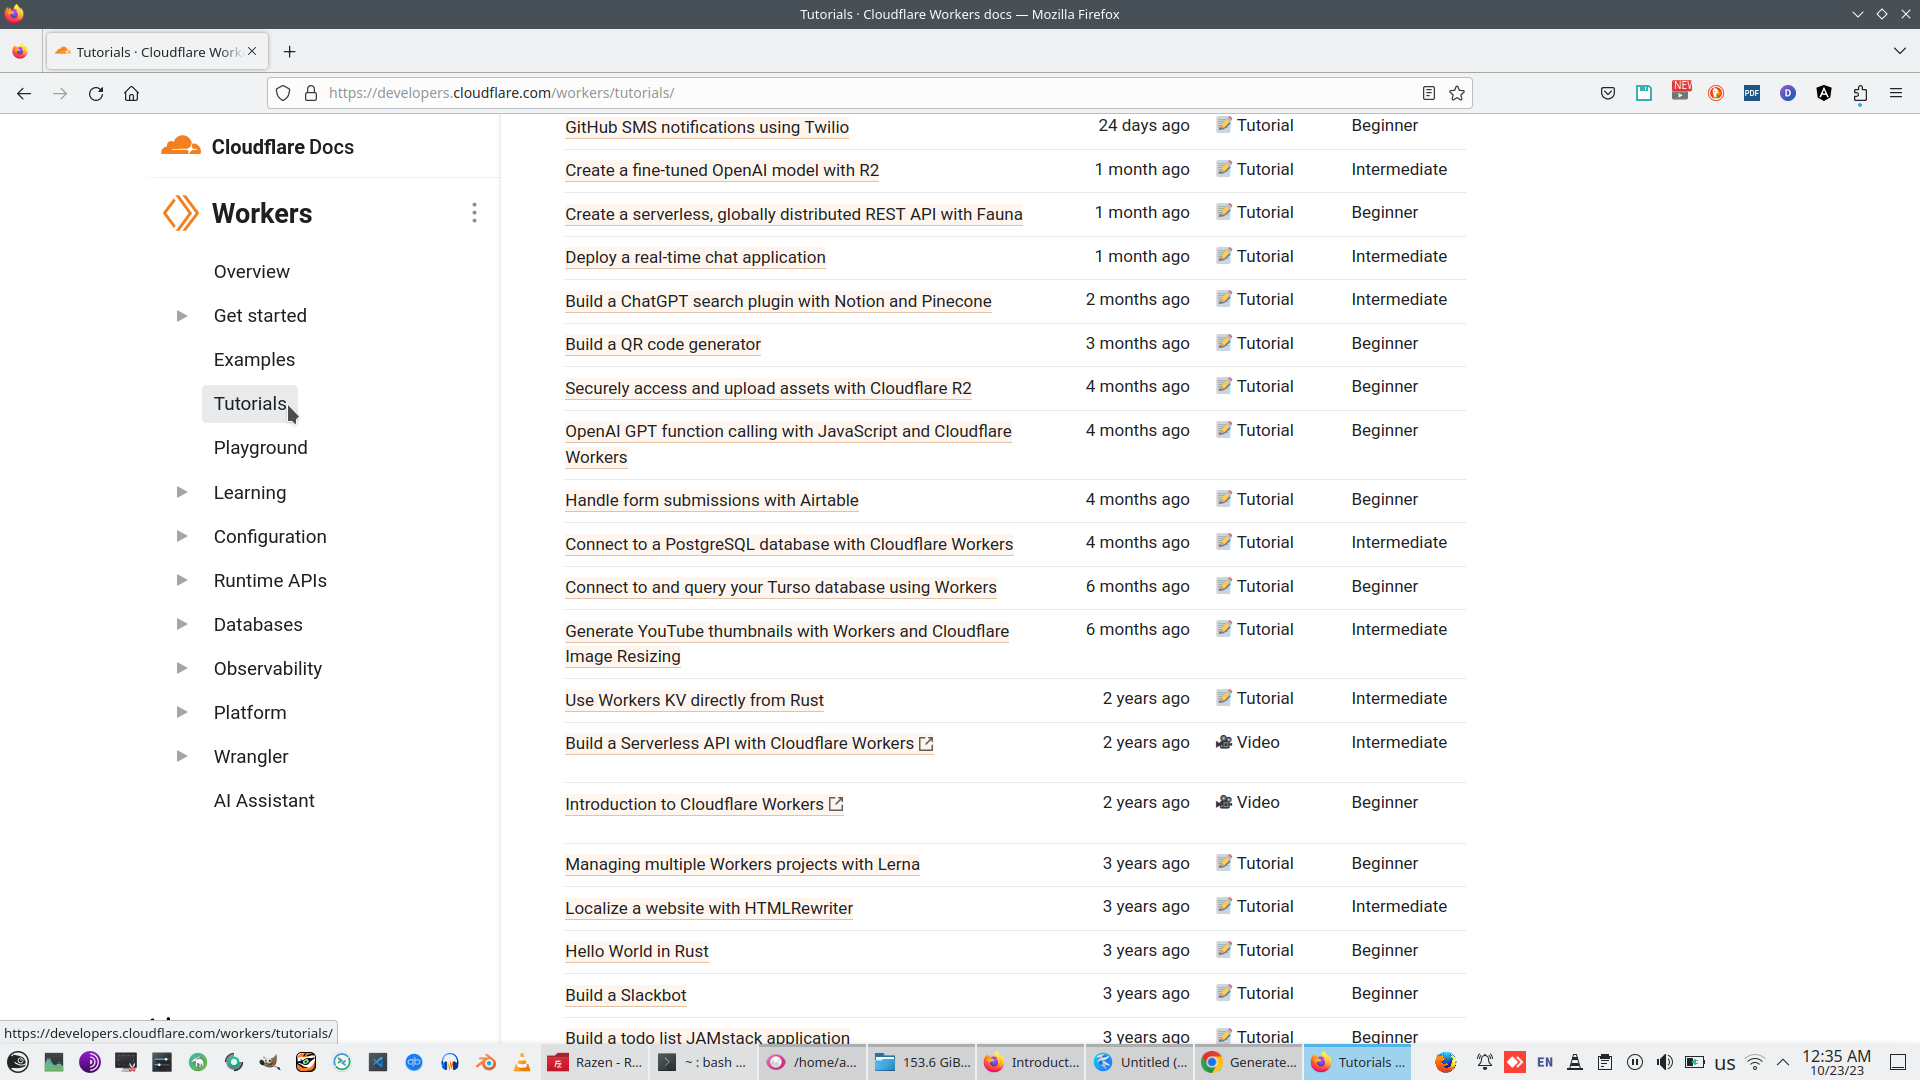Click Save to Pocket icon
The width and height of the screenshot is (1920, 1080).
click(1608, 93)
